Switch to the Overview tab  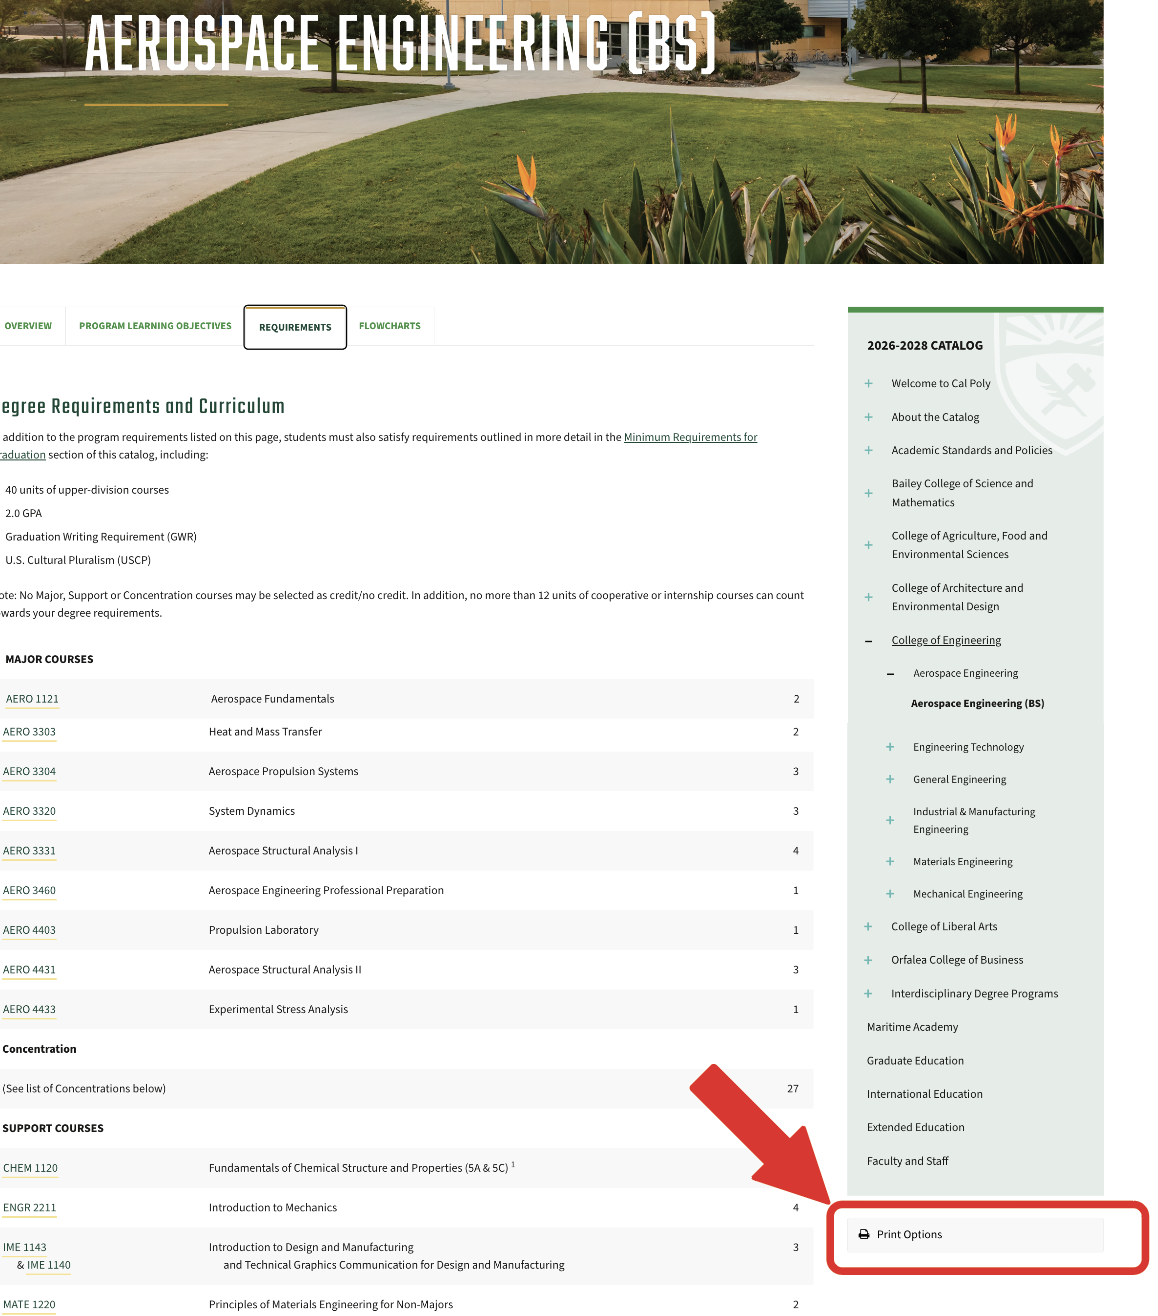pos(28,326)
